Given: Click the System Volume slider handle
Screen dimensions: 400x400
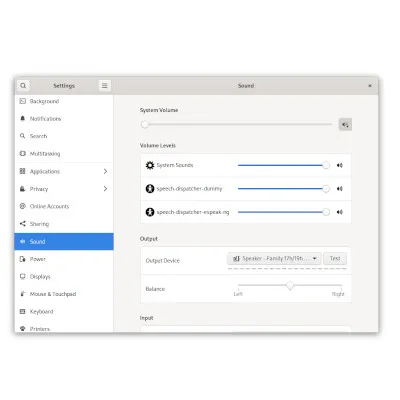Looking at the screenshot, I should point(144,124).
